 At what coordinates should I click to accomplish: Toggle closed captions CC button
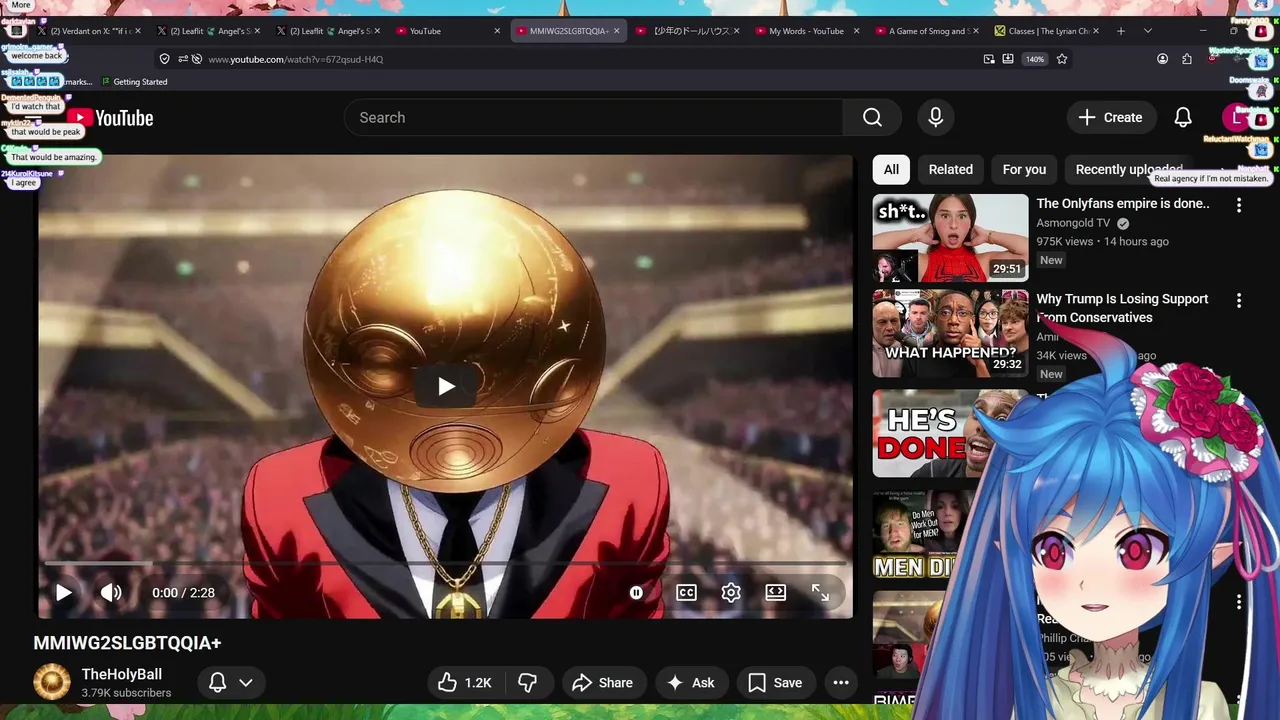[x=686, y=593]
